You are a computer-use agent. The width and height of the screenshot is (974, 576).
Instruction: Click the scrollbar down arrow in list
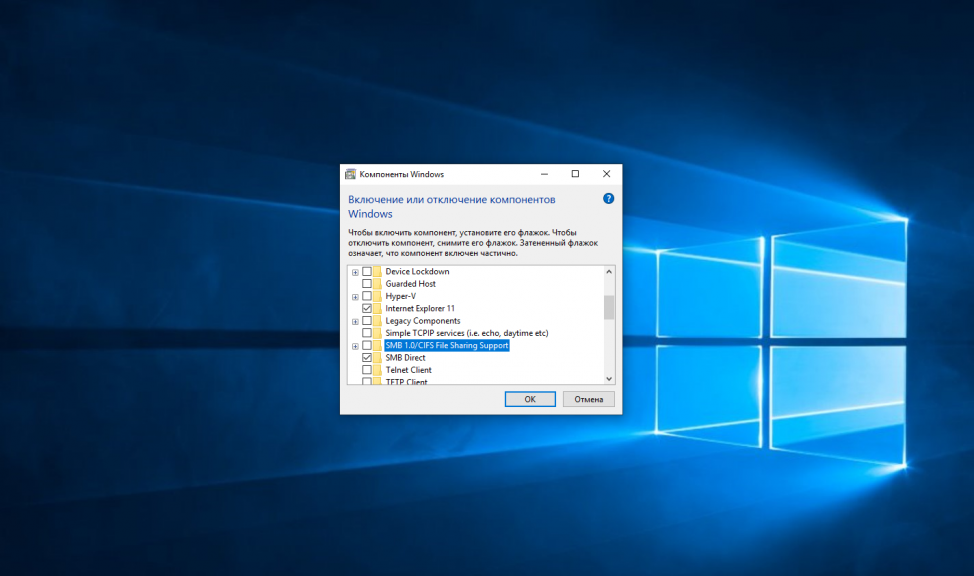click(x=609, y=378)
